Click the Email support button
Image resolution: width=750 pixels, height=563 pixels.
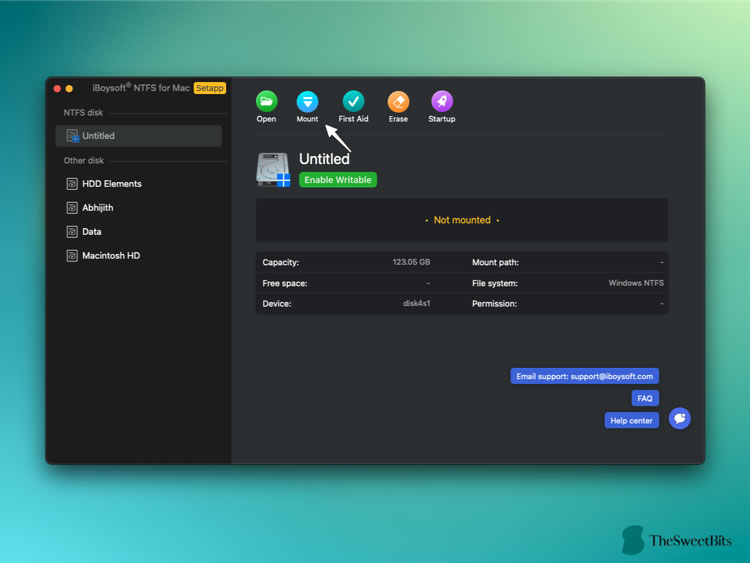(585, 376)
